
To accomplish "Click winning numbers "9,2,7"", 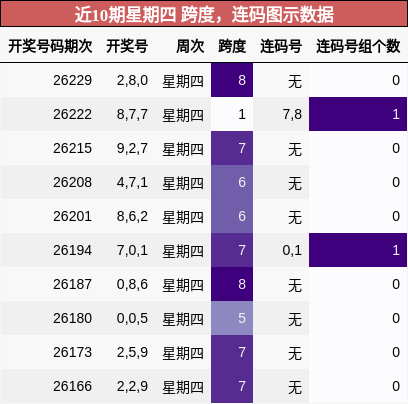I will [x=132, y=148].
